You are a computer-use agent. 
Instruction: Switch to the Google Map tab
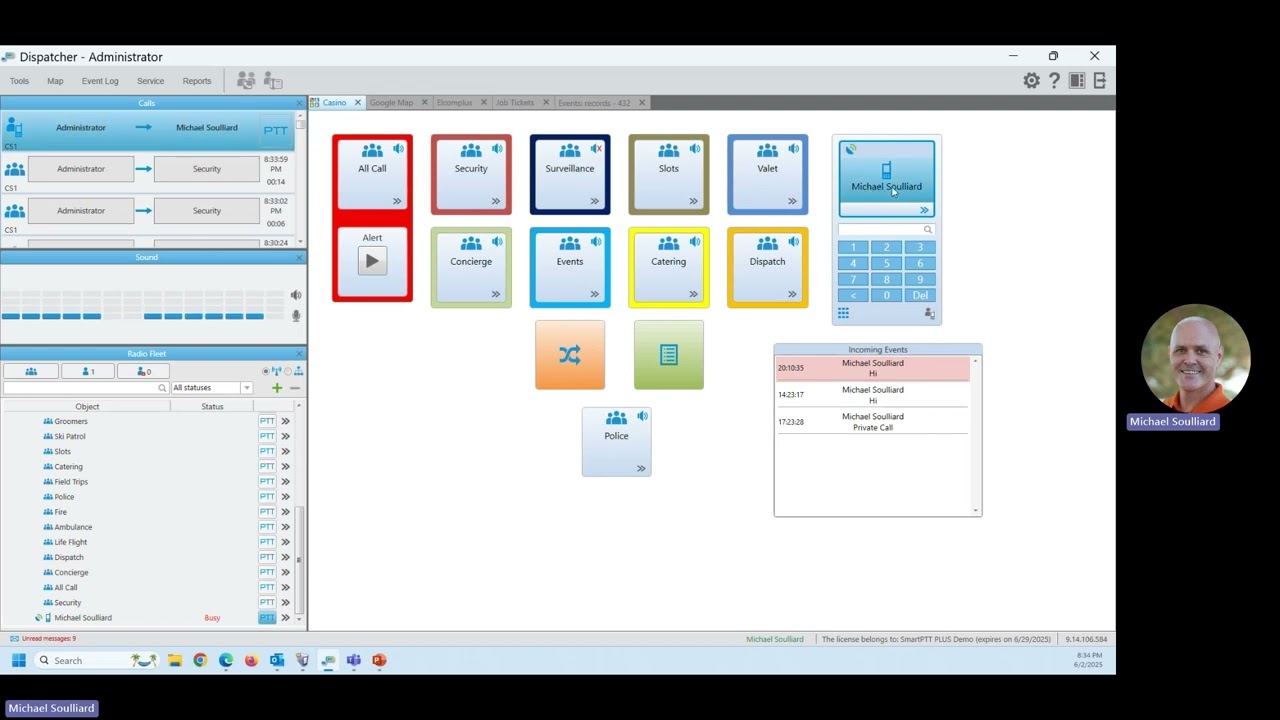pyautogui.click(x=391, y=103)
